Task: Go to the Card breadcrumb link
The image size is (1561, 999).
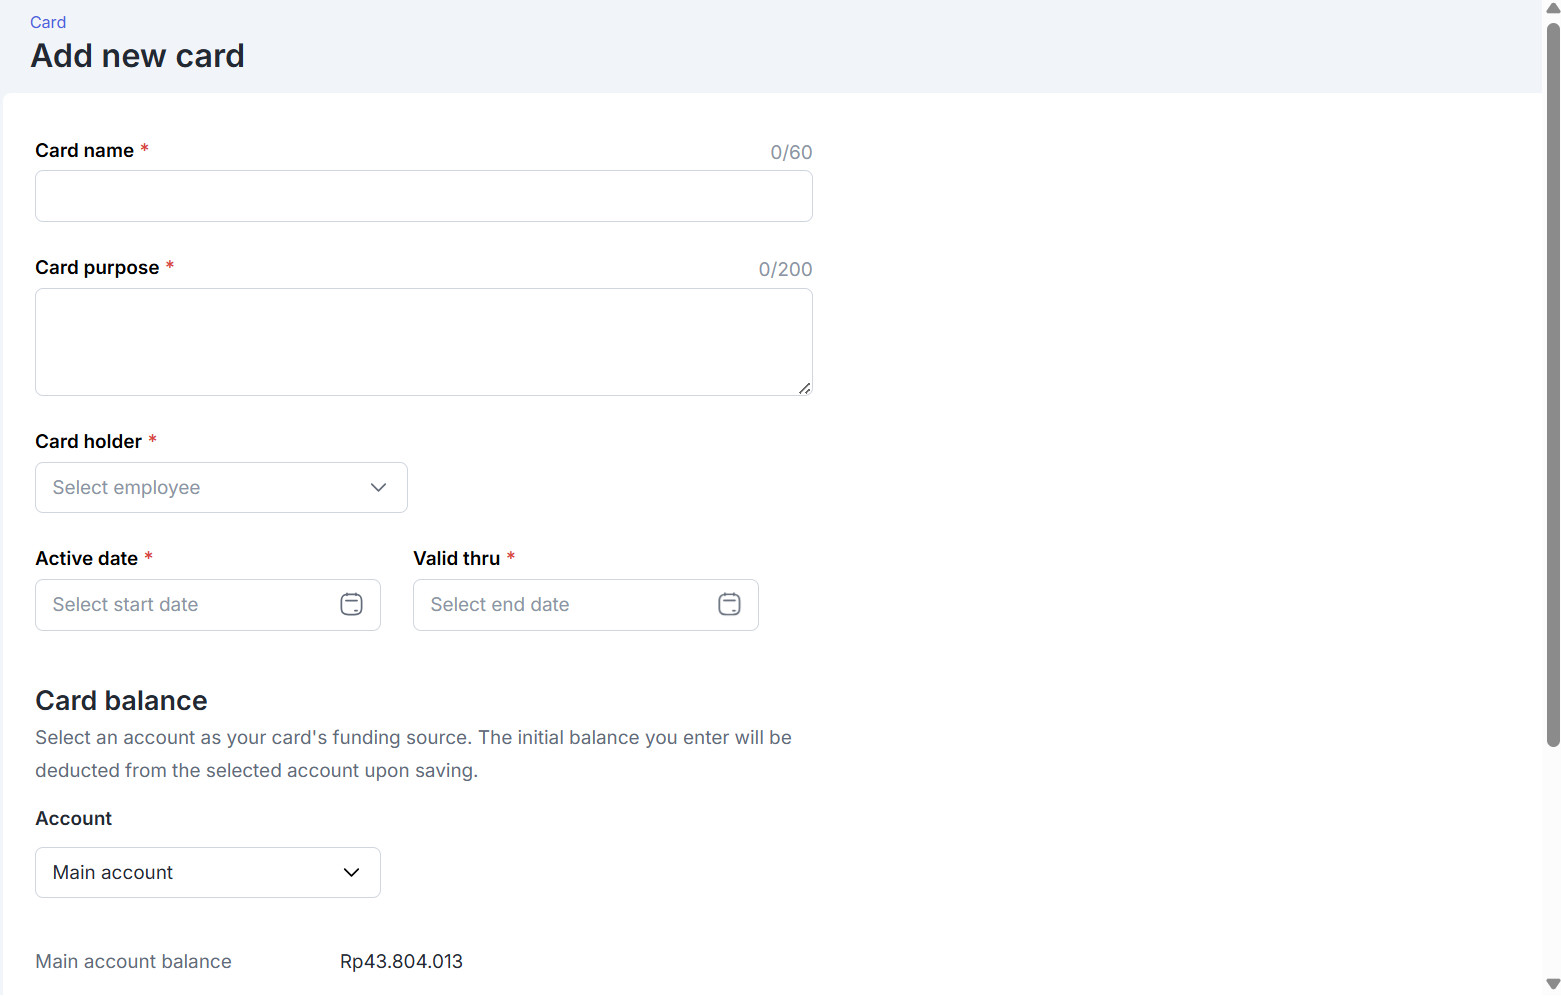Action: [x=48, y=22]
